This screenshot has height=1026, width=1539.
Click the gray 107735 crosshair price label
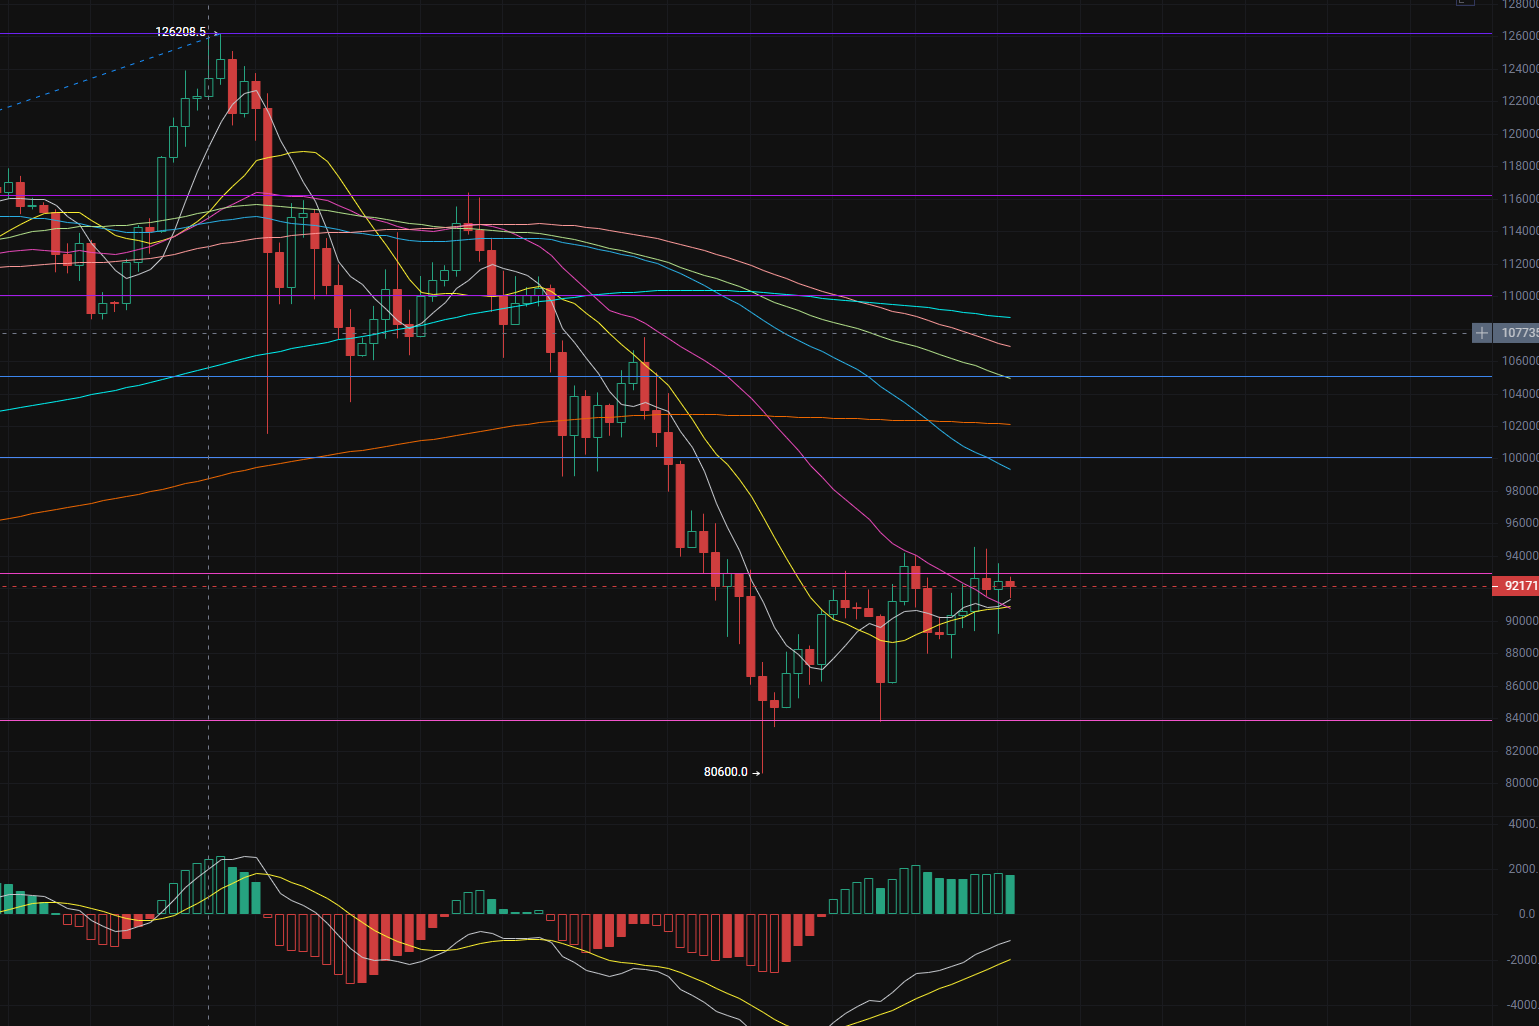click(x=1518, y=333)
